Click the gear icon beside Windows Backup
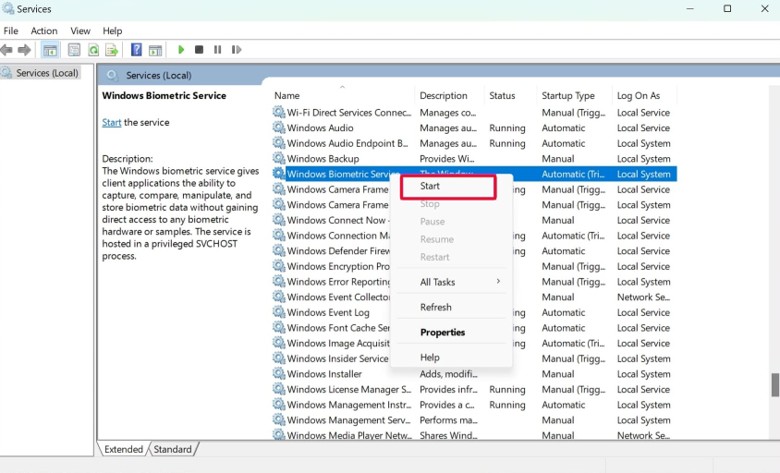 tap(279, 158)
